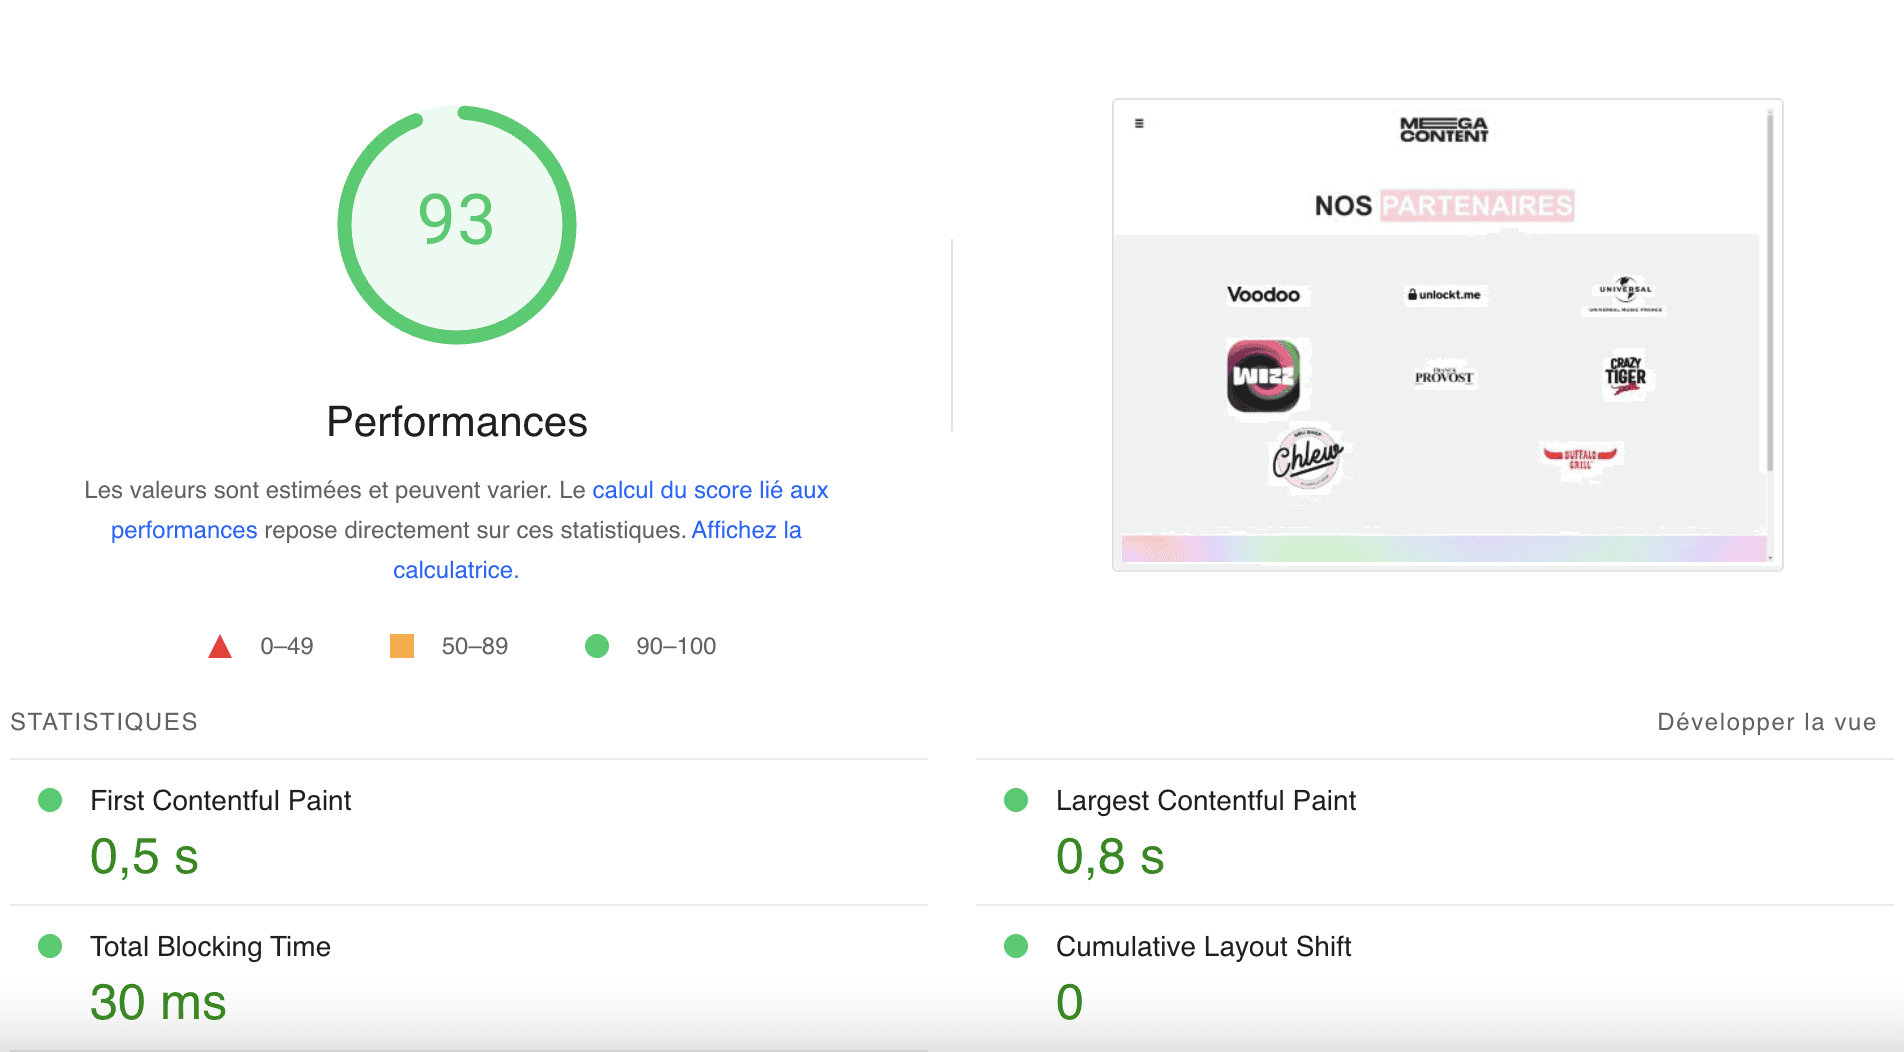Click the '90–100' legend range text
The height and width of the screenshot is (1052, 1904).
point(676,647)
